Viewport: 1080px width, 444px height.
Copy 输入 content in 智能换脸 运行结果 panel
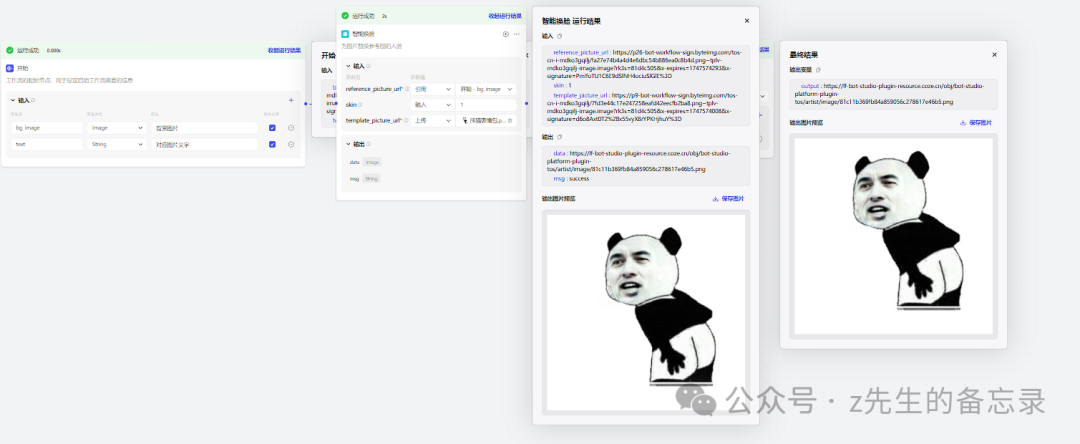point(559,36)
